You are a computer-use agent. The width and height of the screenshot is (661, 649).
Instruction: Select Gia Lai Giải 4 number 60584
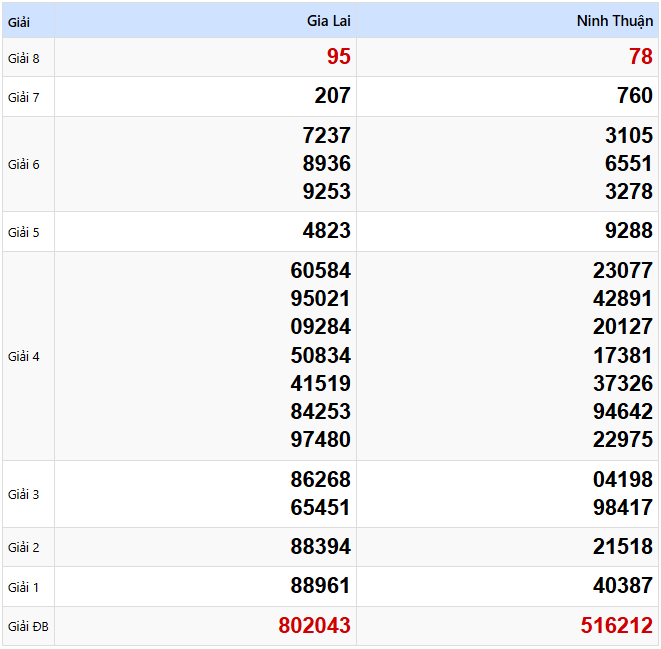320,271
